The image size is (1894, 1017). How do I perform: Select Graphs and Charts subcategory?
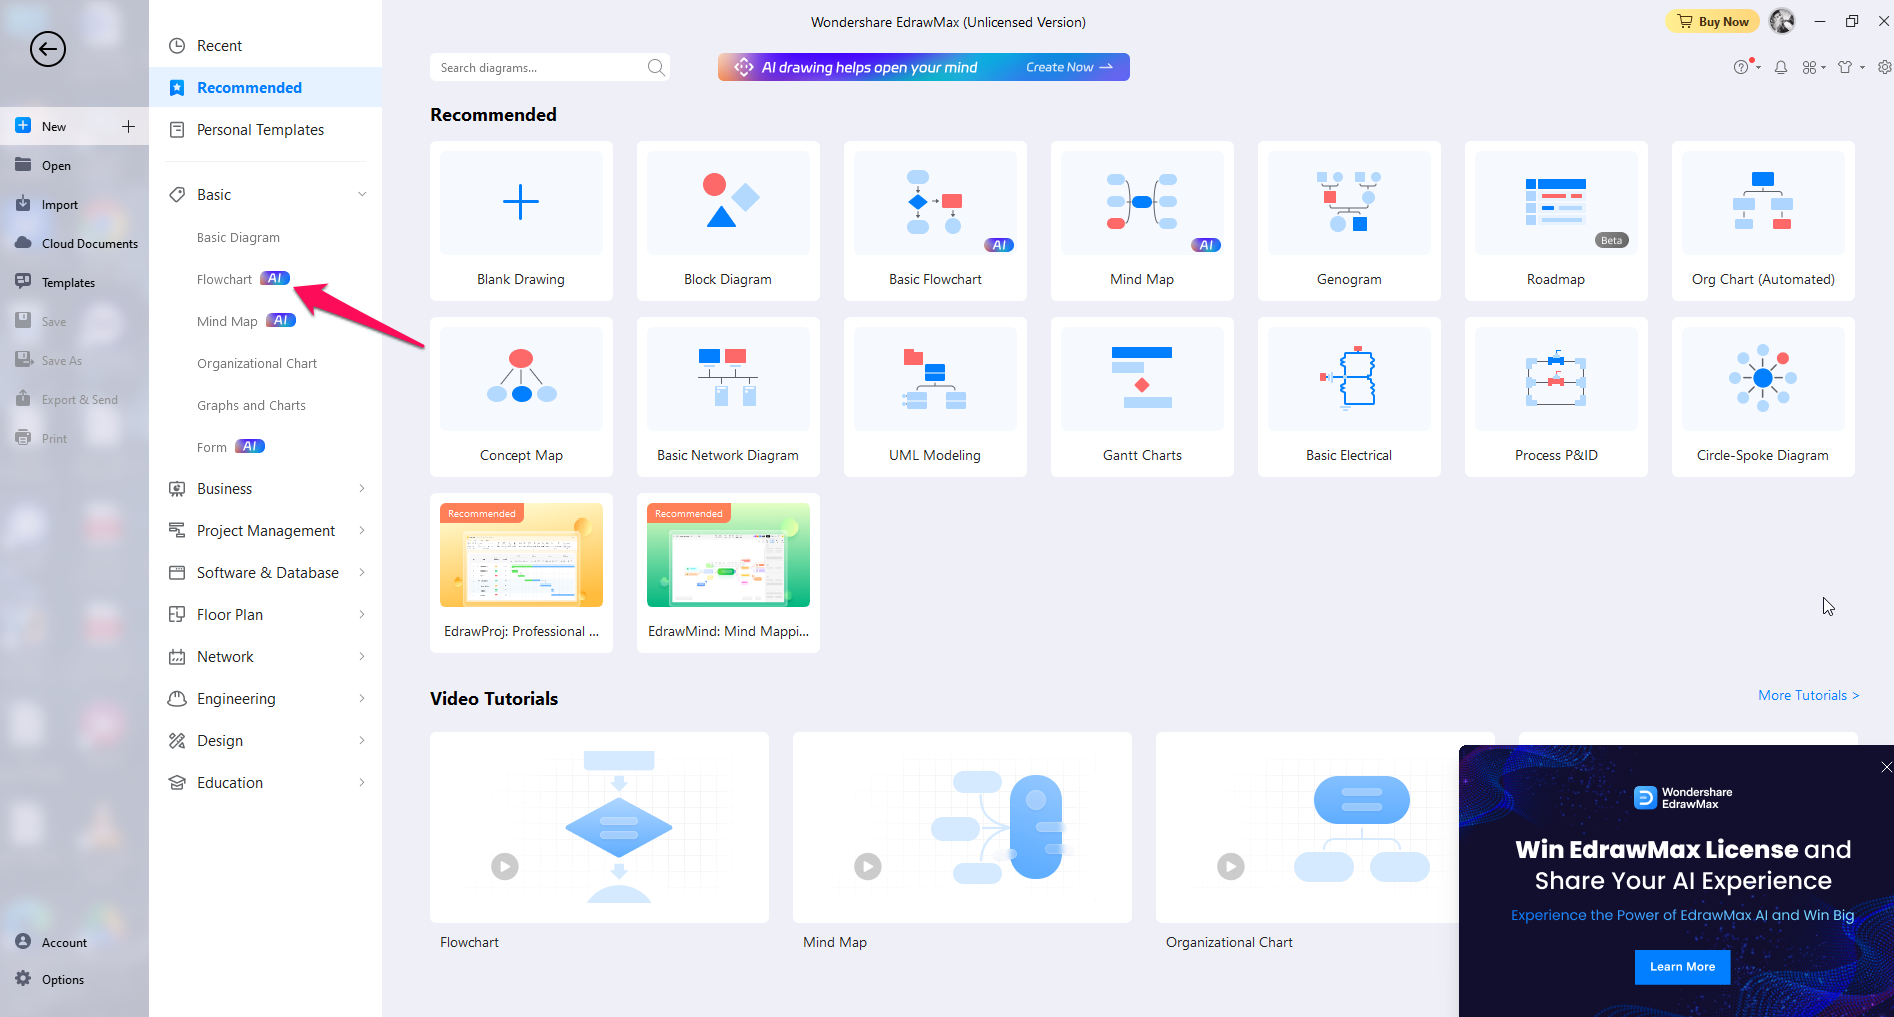[251, 405]
